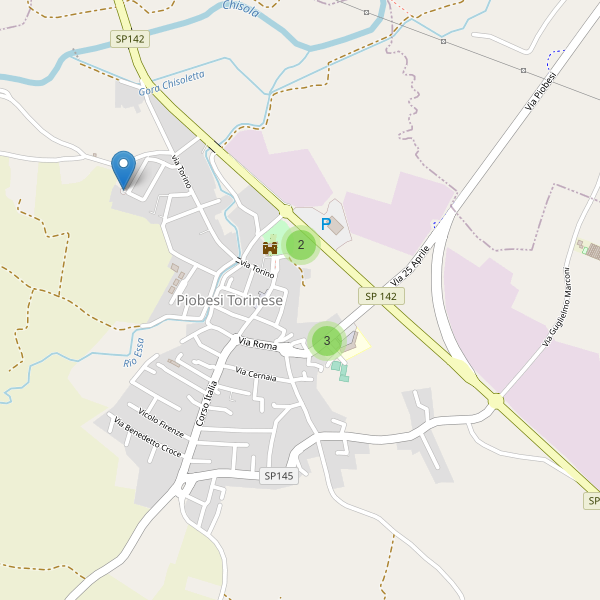This screenshot has width=600, height=600.
Task: Click the blue location pin marker
Action: click(123, 170)
